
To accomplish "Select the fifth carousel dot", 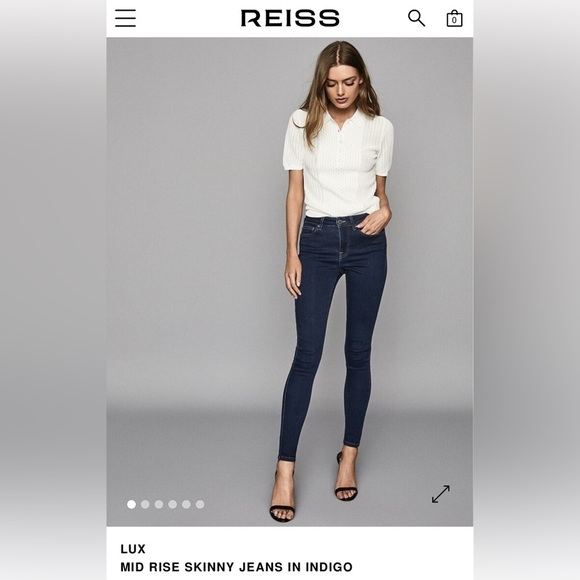I will coord(186,504).
